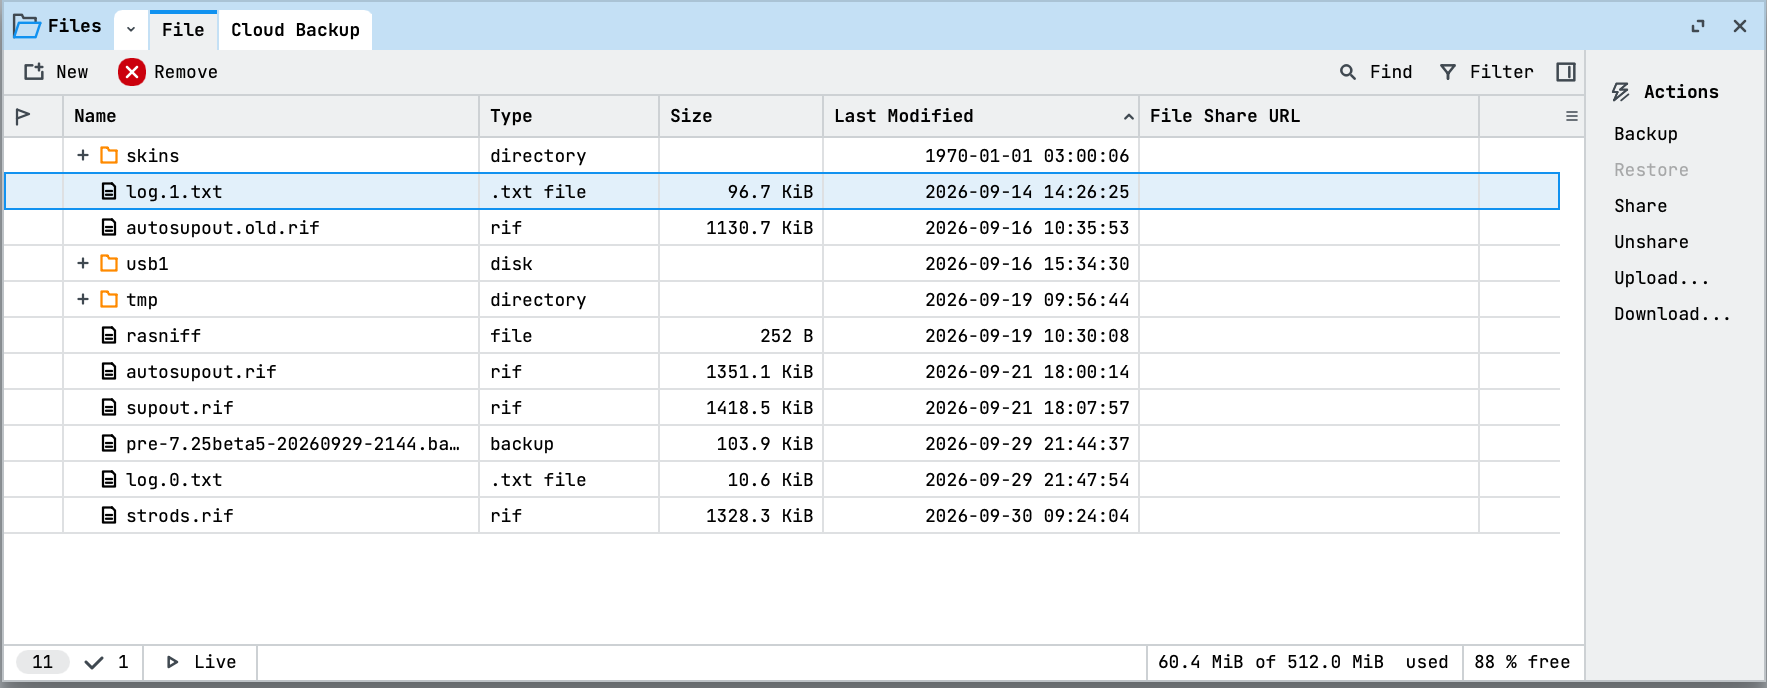Click the New button
Screen dimensions: 1767x688
click(x=56, y=72)
